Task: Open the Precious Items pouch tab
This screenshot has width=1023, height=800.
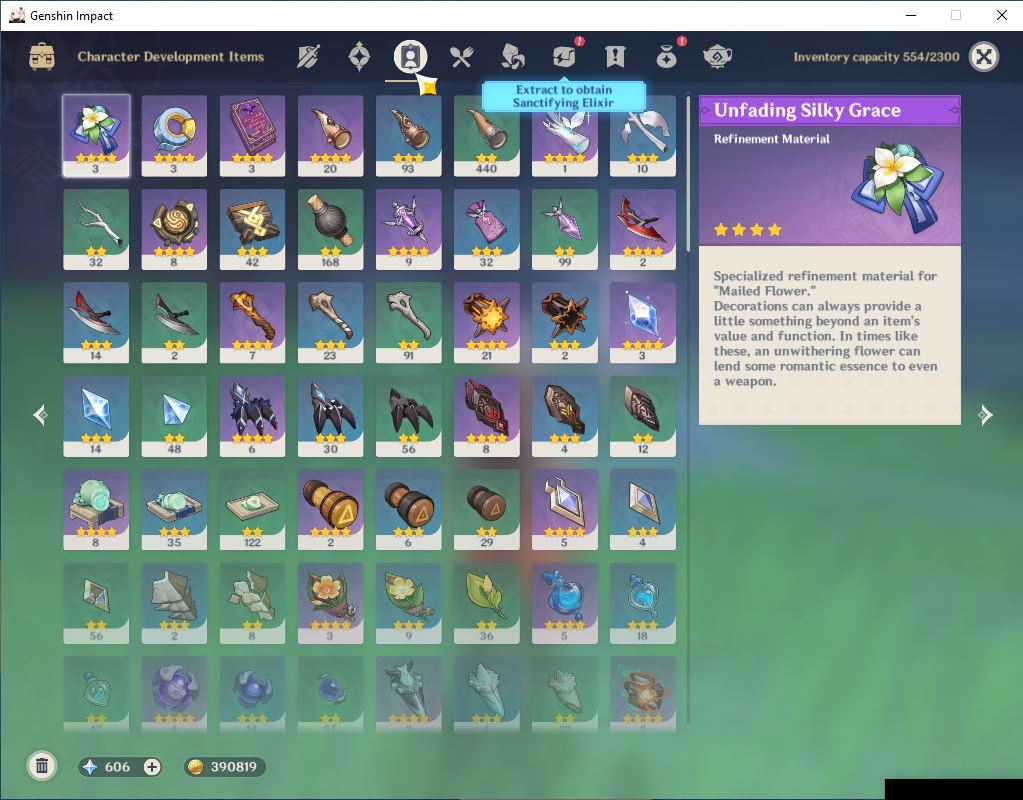Action: click(667, 56)
